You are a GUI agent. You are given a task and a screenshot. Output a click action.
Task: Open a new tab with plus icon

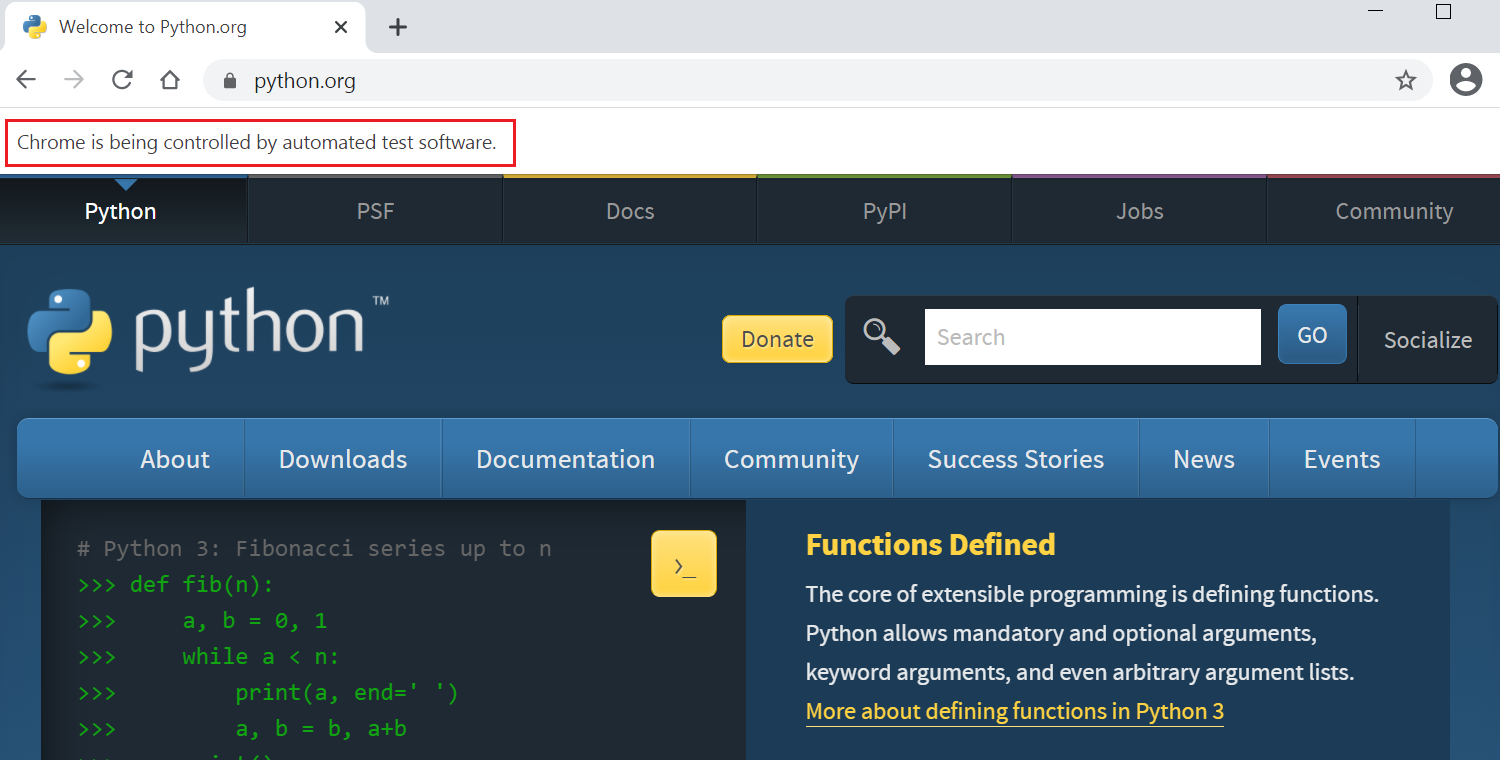(x=398, y=27)
